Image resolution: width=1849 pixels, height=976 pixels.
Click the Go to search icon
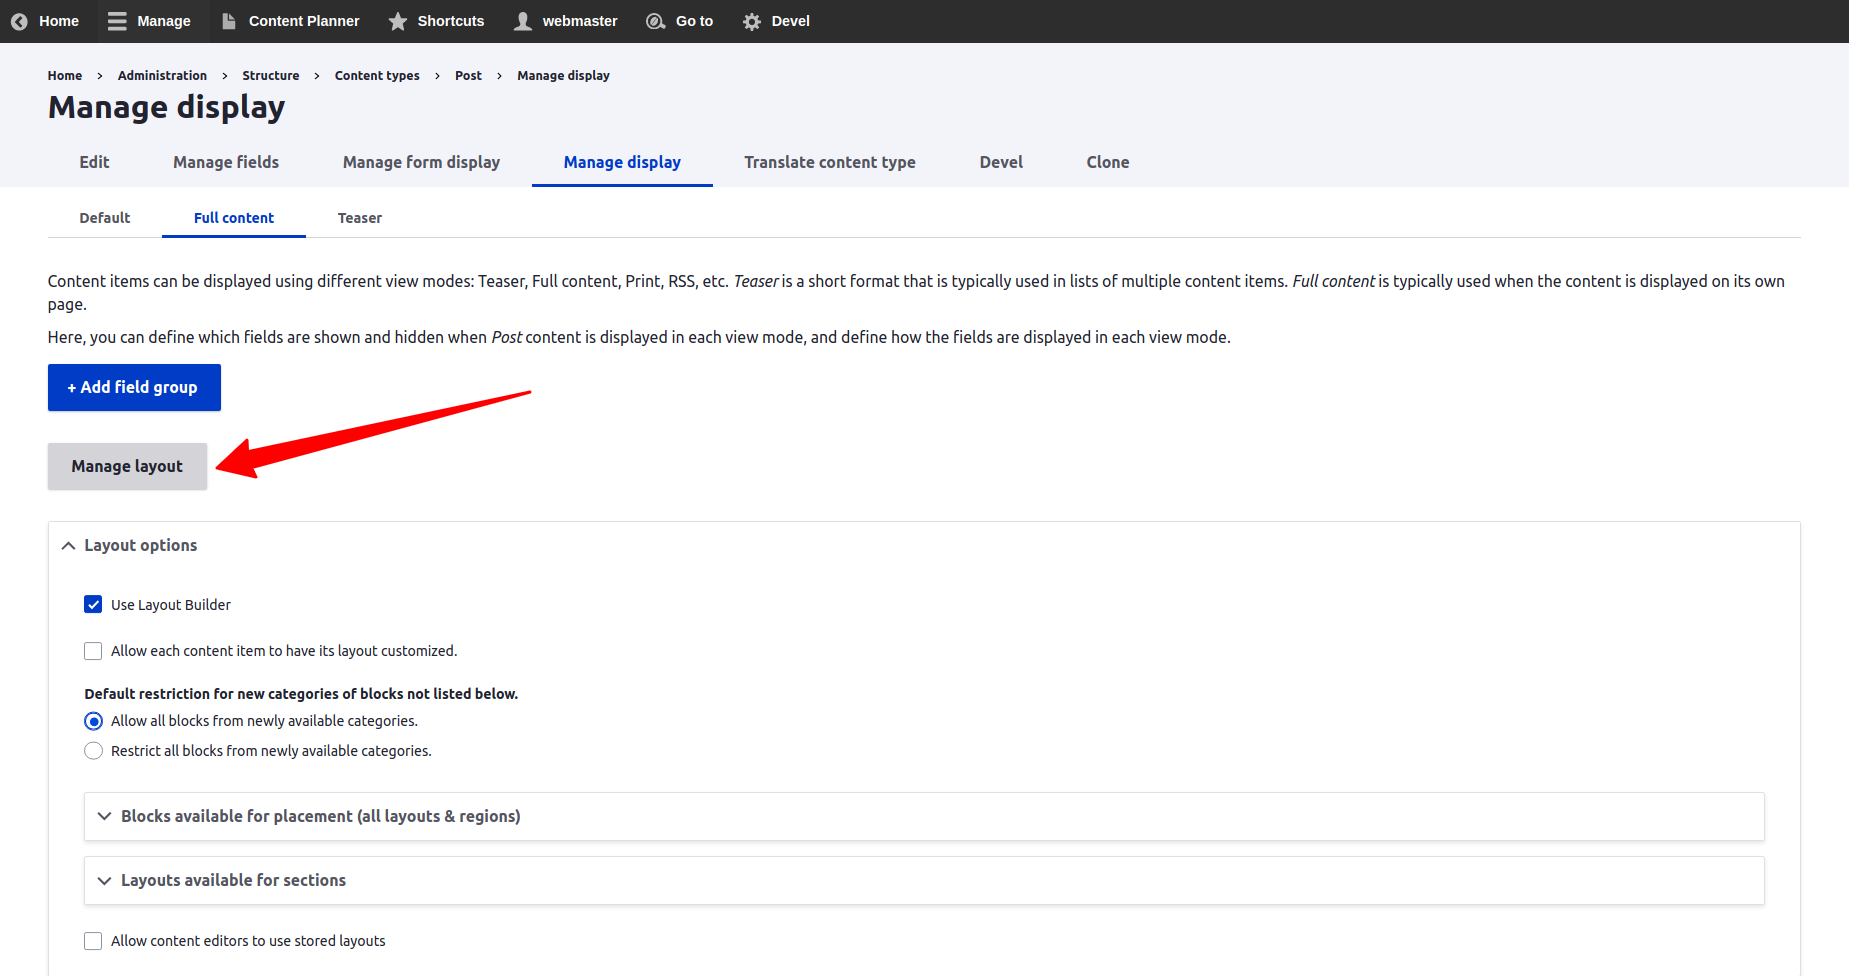click(655, 21)
